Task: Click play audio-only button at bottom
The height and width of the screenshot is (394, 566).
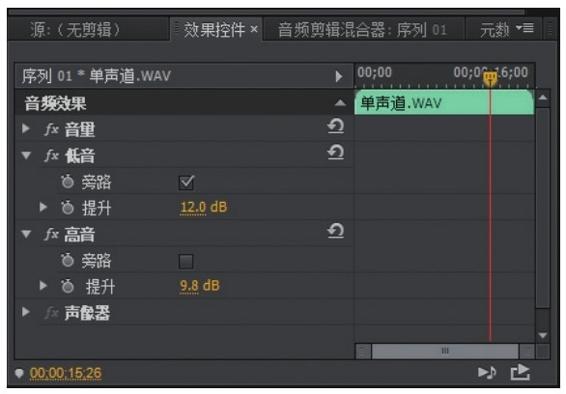Action: coord(487,372)
